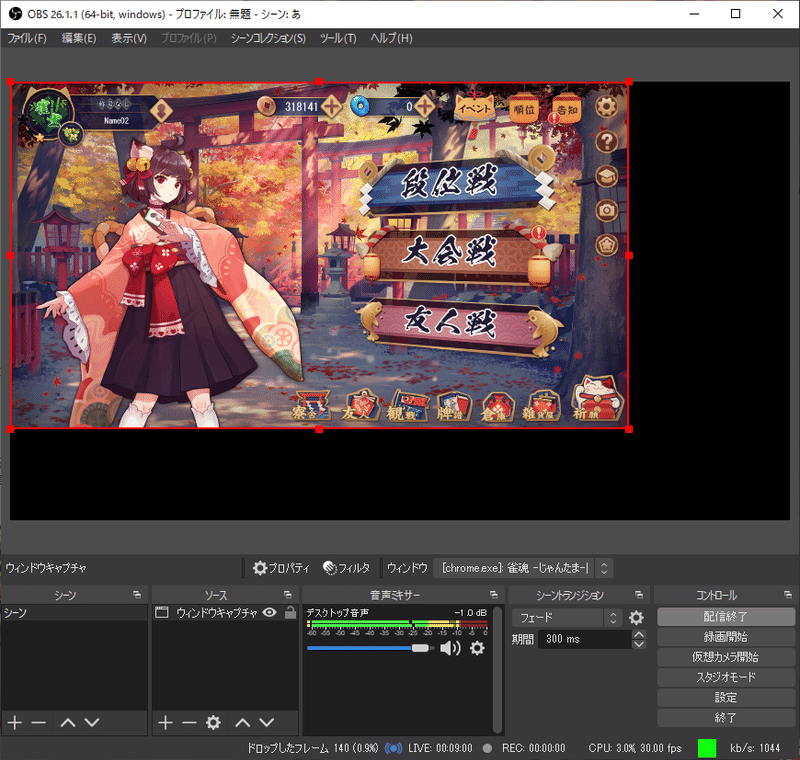Viewport: 800px width, 760px height.
Task: Click the 録画開始 button
Action: [x=726, y=637]
